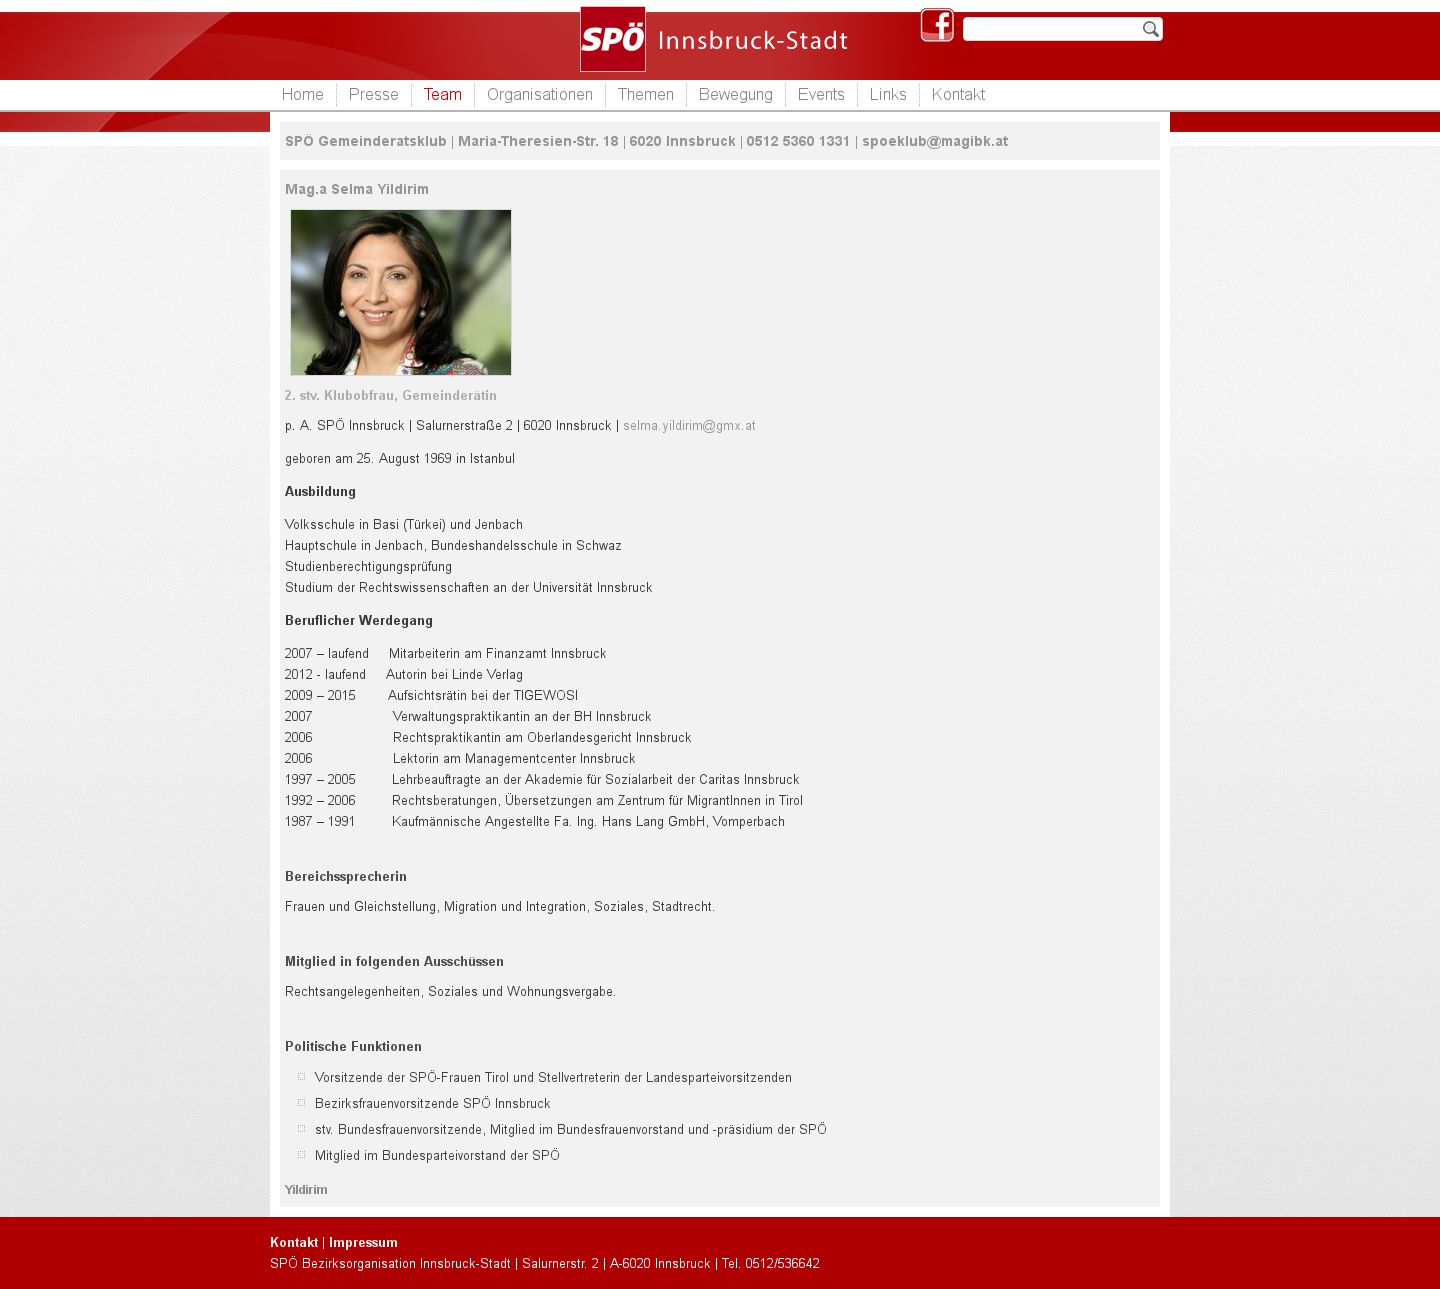Open the Presse menu item
The width and height of the screenshot is (1440, 1289).
[x=373, y=94]
